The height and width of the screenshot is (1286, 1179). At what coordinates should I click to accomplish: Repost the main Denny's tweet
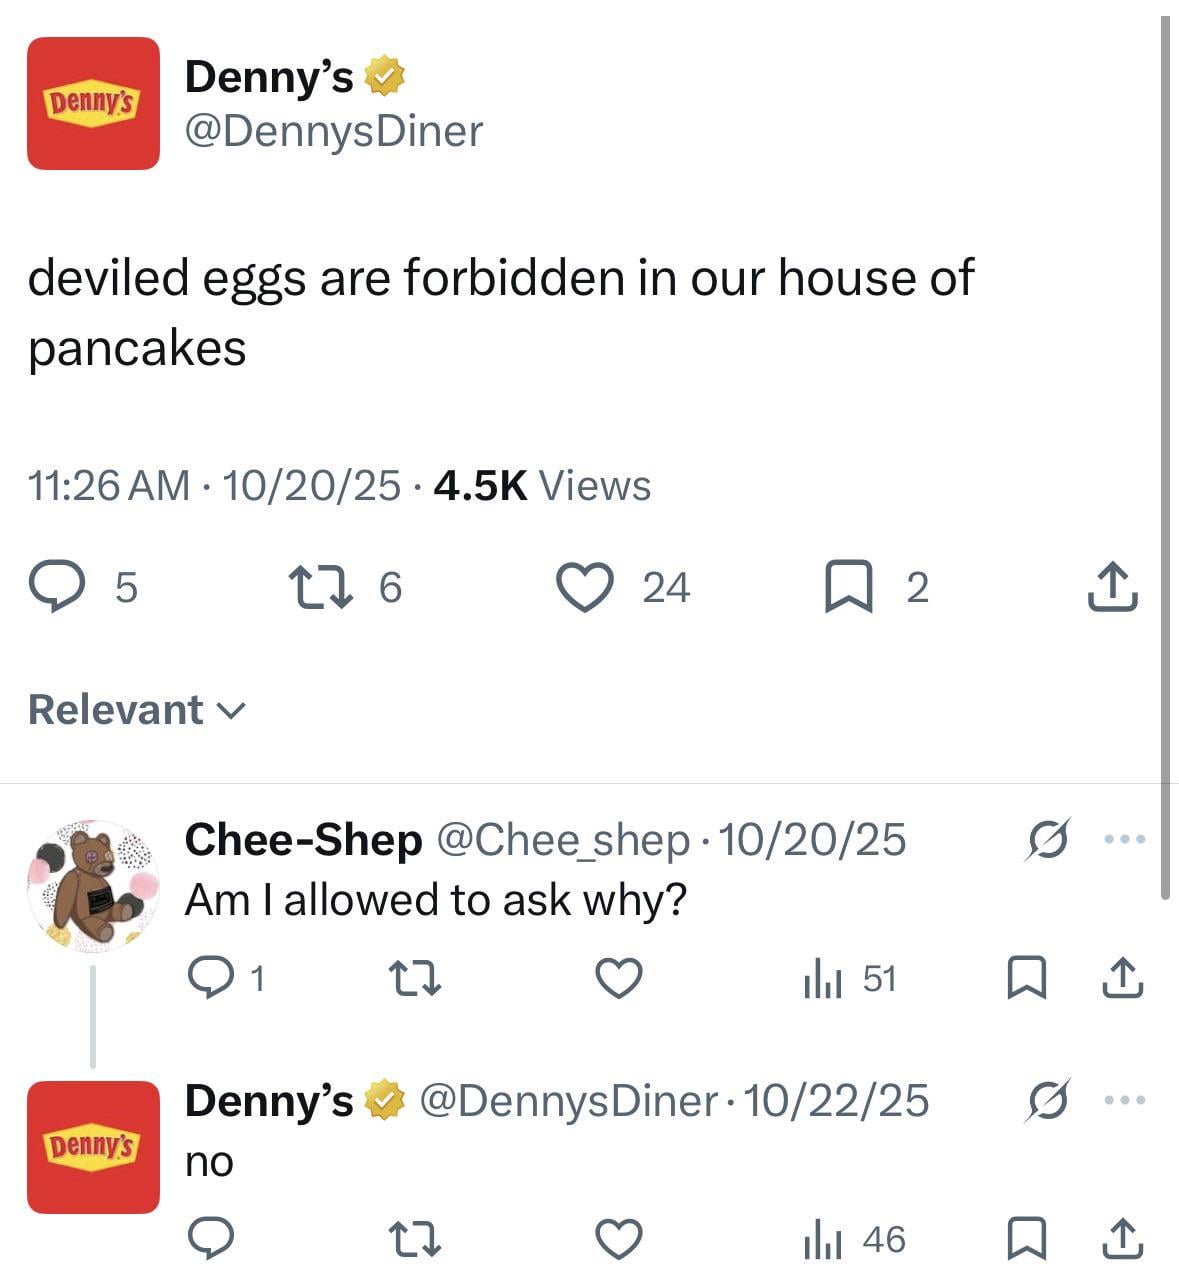coord(320,587)
